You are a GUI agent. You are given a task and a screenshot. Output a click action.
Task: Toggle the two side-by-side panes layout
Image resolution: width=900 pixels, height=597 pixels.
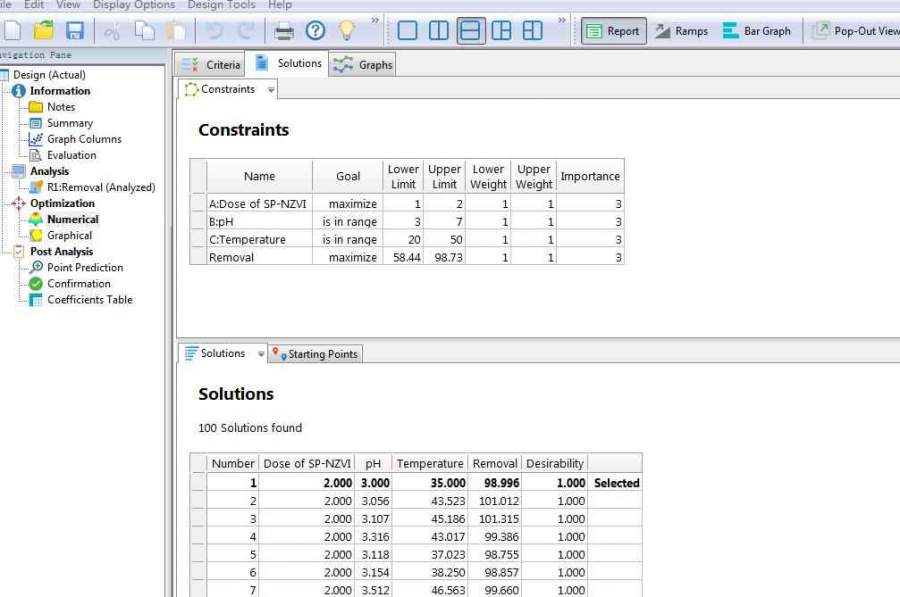click(x=439, y=31)
